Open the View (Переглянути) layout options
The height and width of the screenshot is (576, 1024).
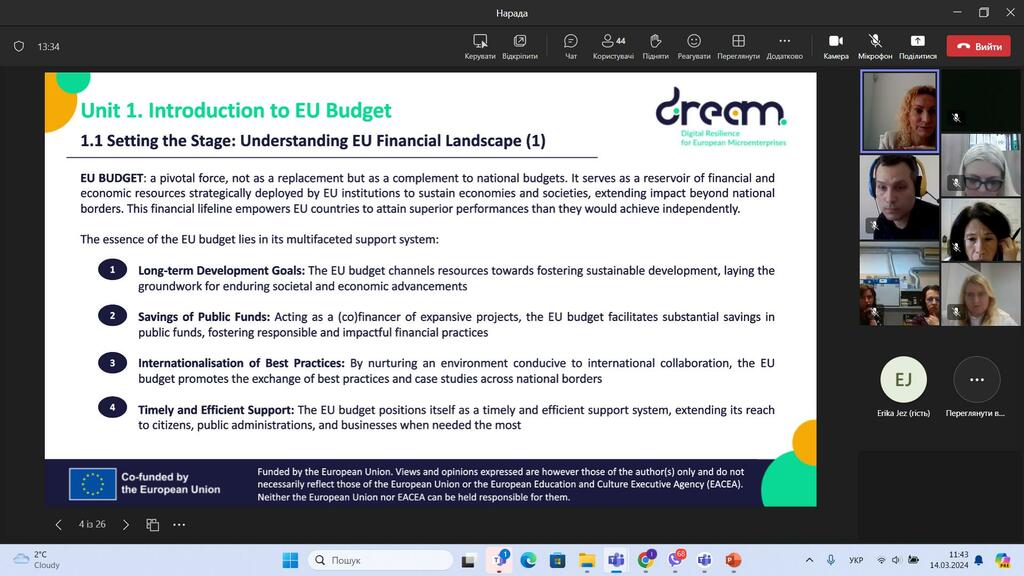tap(738, 46)
